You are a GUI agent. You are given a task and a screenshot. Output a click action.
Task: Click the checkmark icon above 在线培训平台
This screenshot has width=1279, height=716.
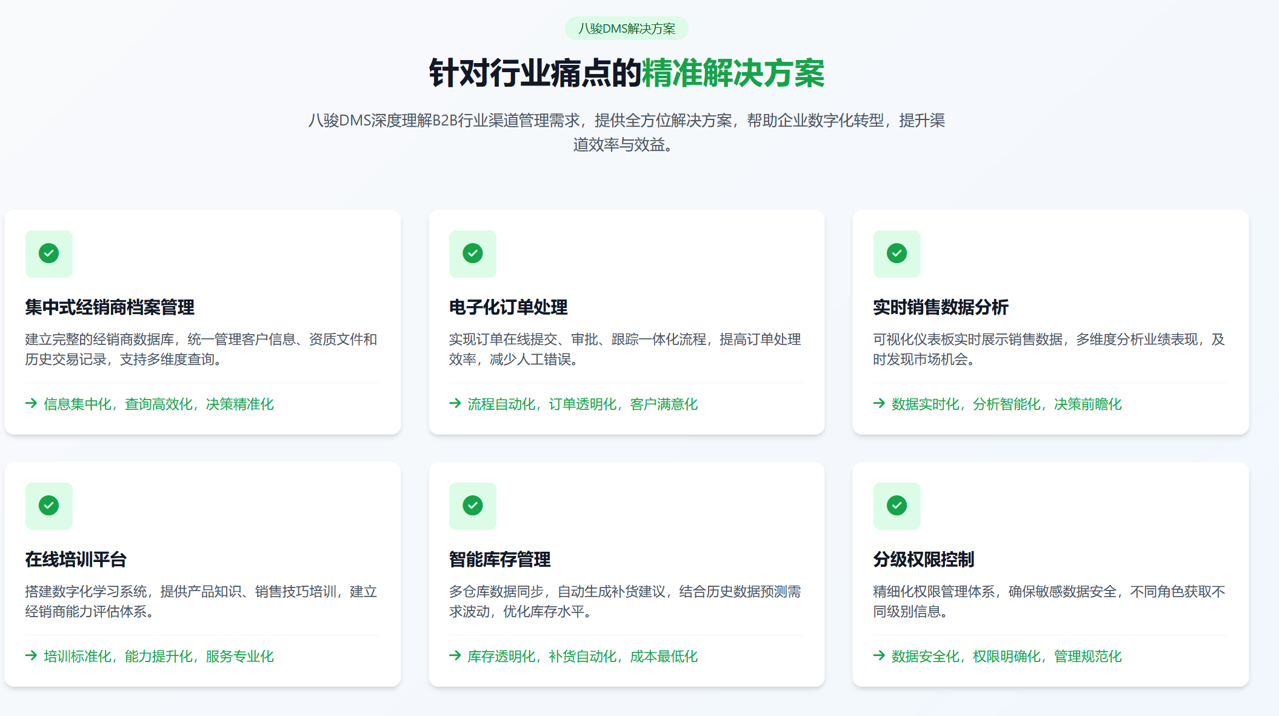tap(49, 506)
